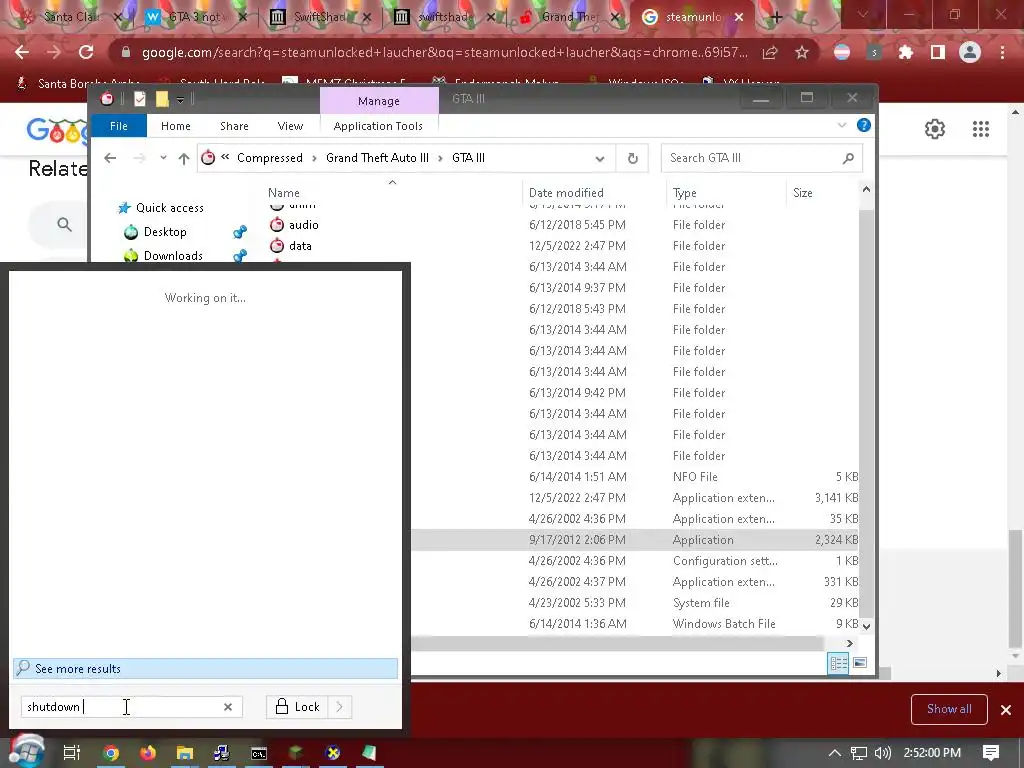Launch Google Chrome from the taskbar
The image size is (1024, 768).
point(111,753)
